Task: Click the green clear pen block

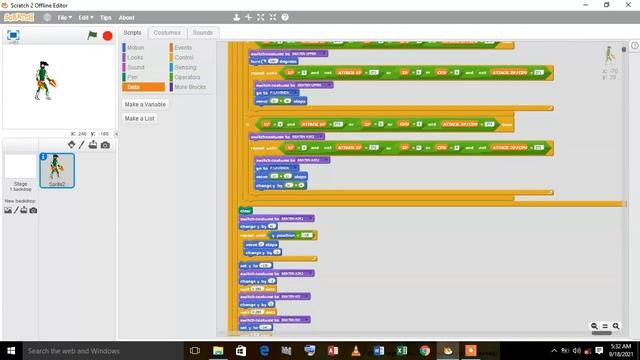Action: (245, 211)
